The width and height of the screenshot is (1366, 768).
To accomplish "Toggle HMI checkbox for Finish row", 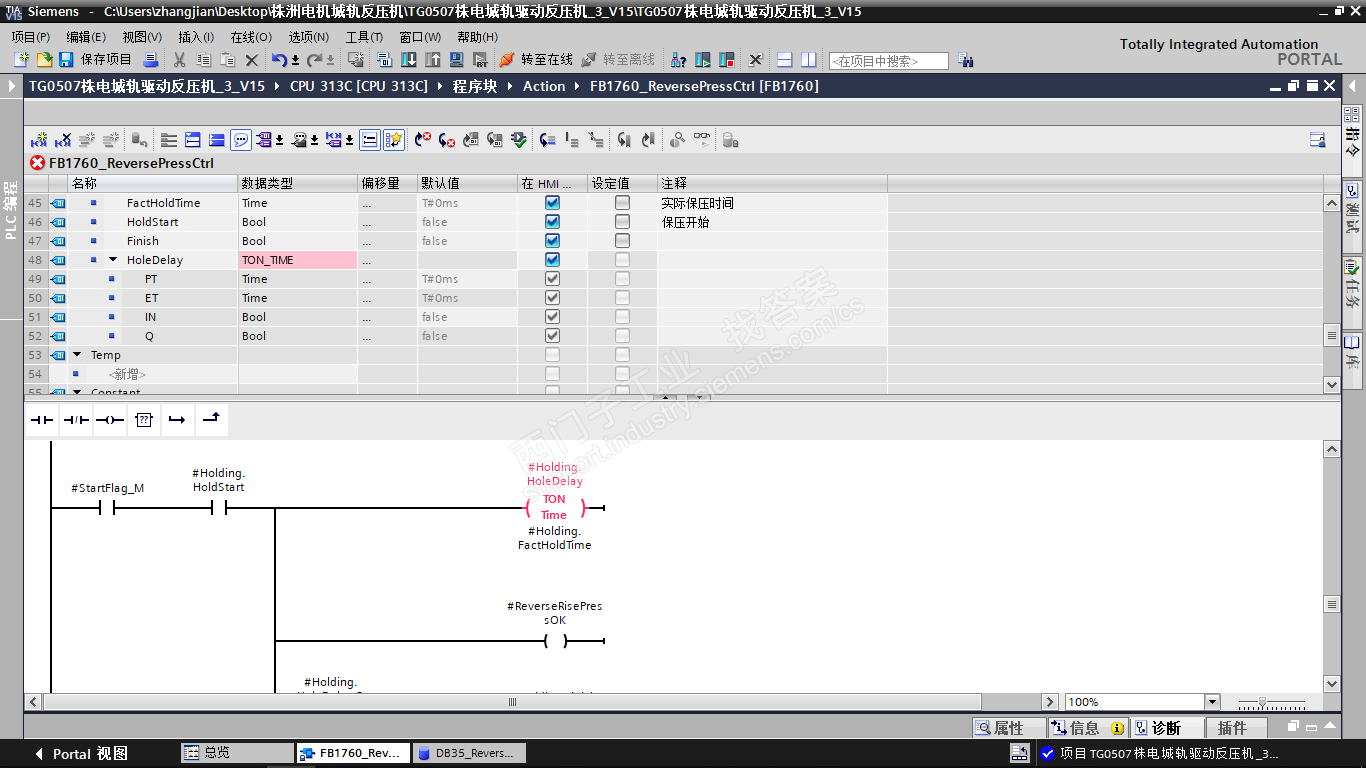I will point(552,241).
